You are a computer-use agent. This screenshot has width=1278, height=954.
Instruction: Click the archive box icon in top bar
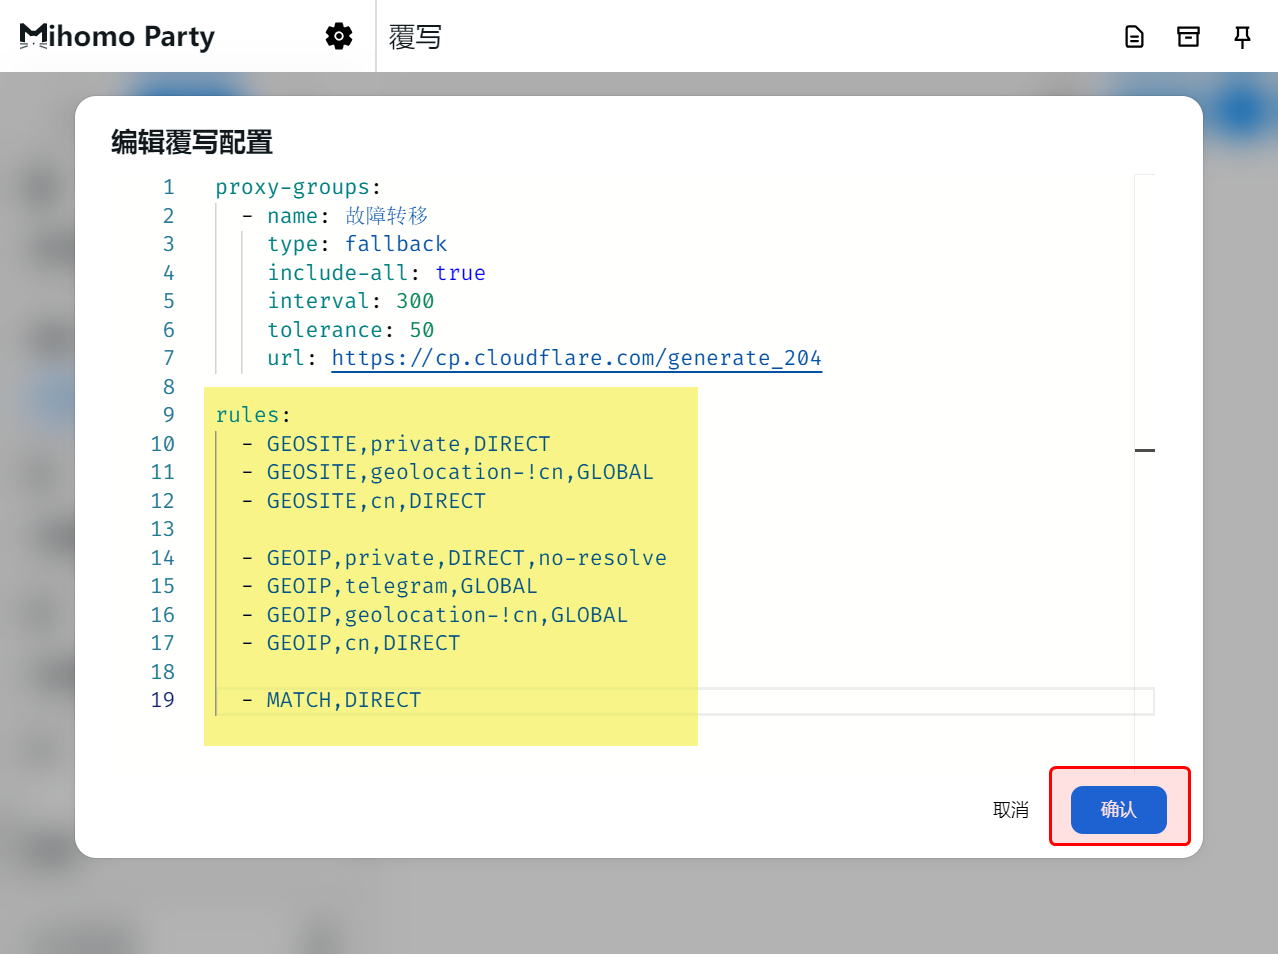point(1188,37)
